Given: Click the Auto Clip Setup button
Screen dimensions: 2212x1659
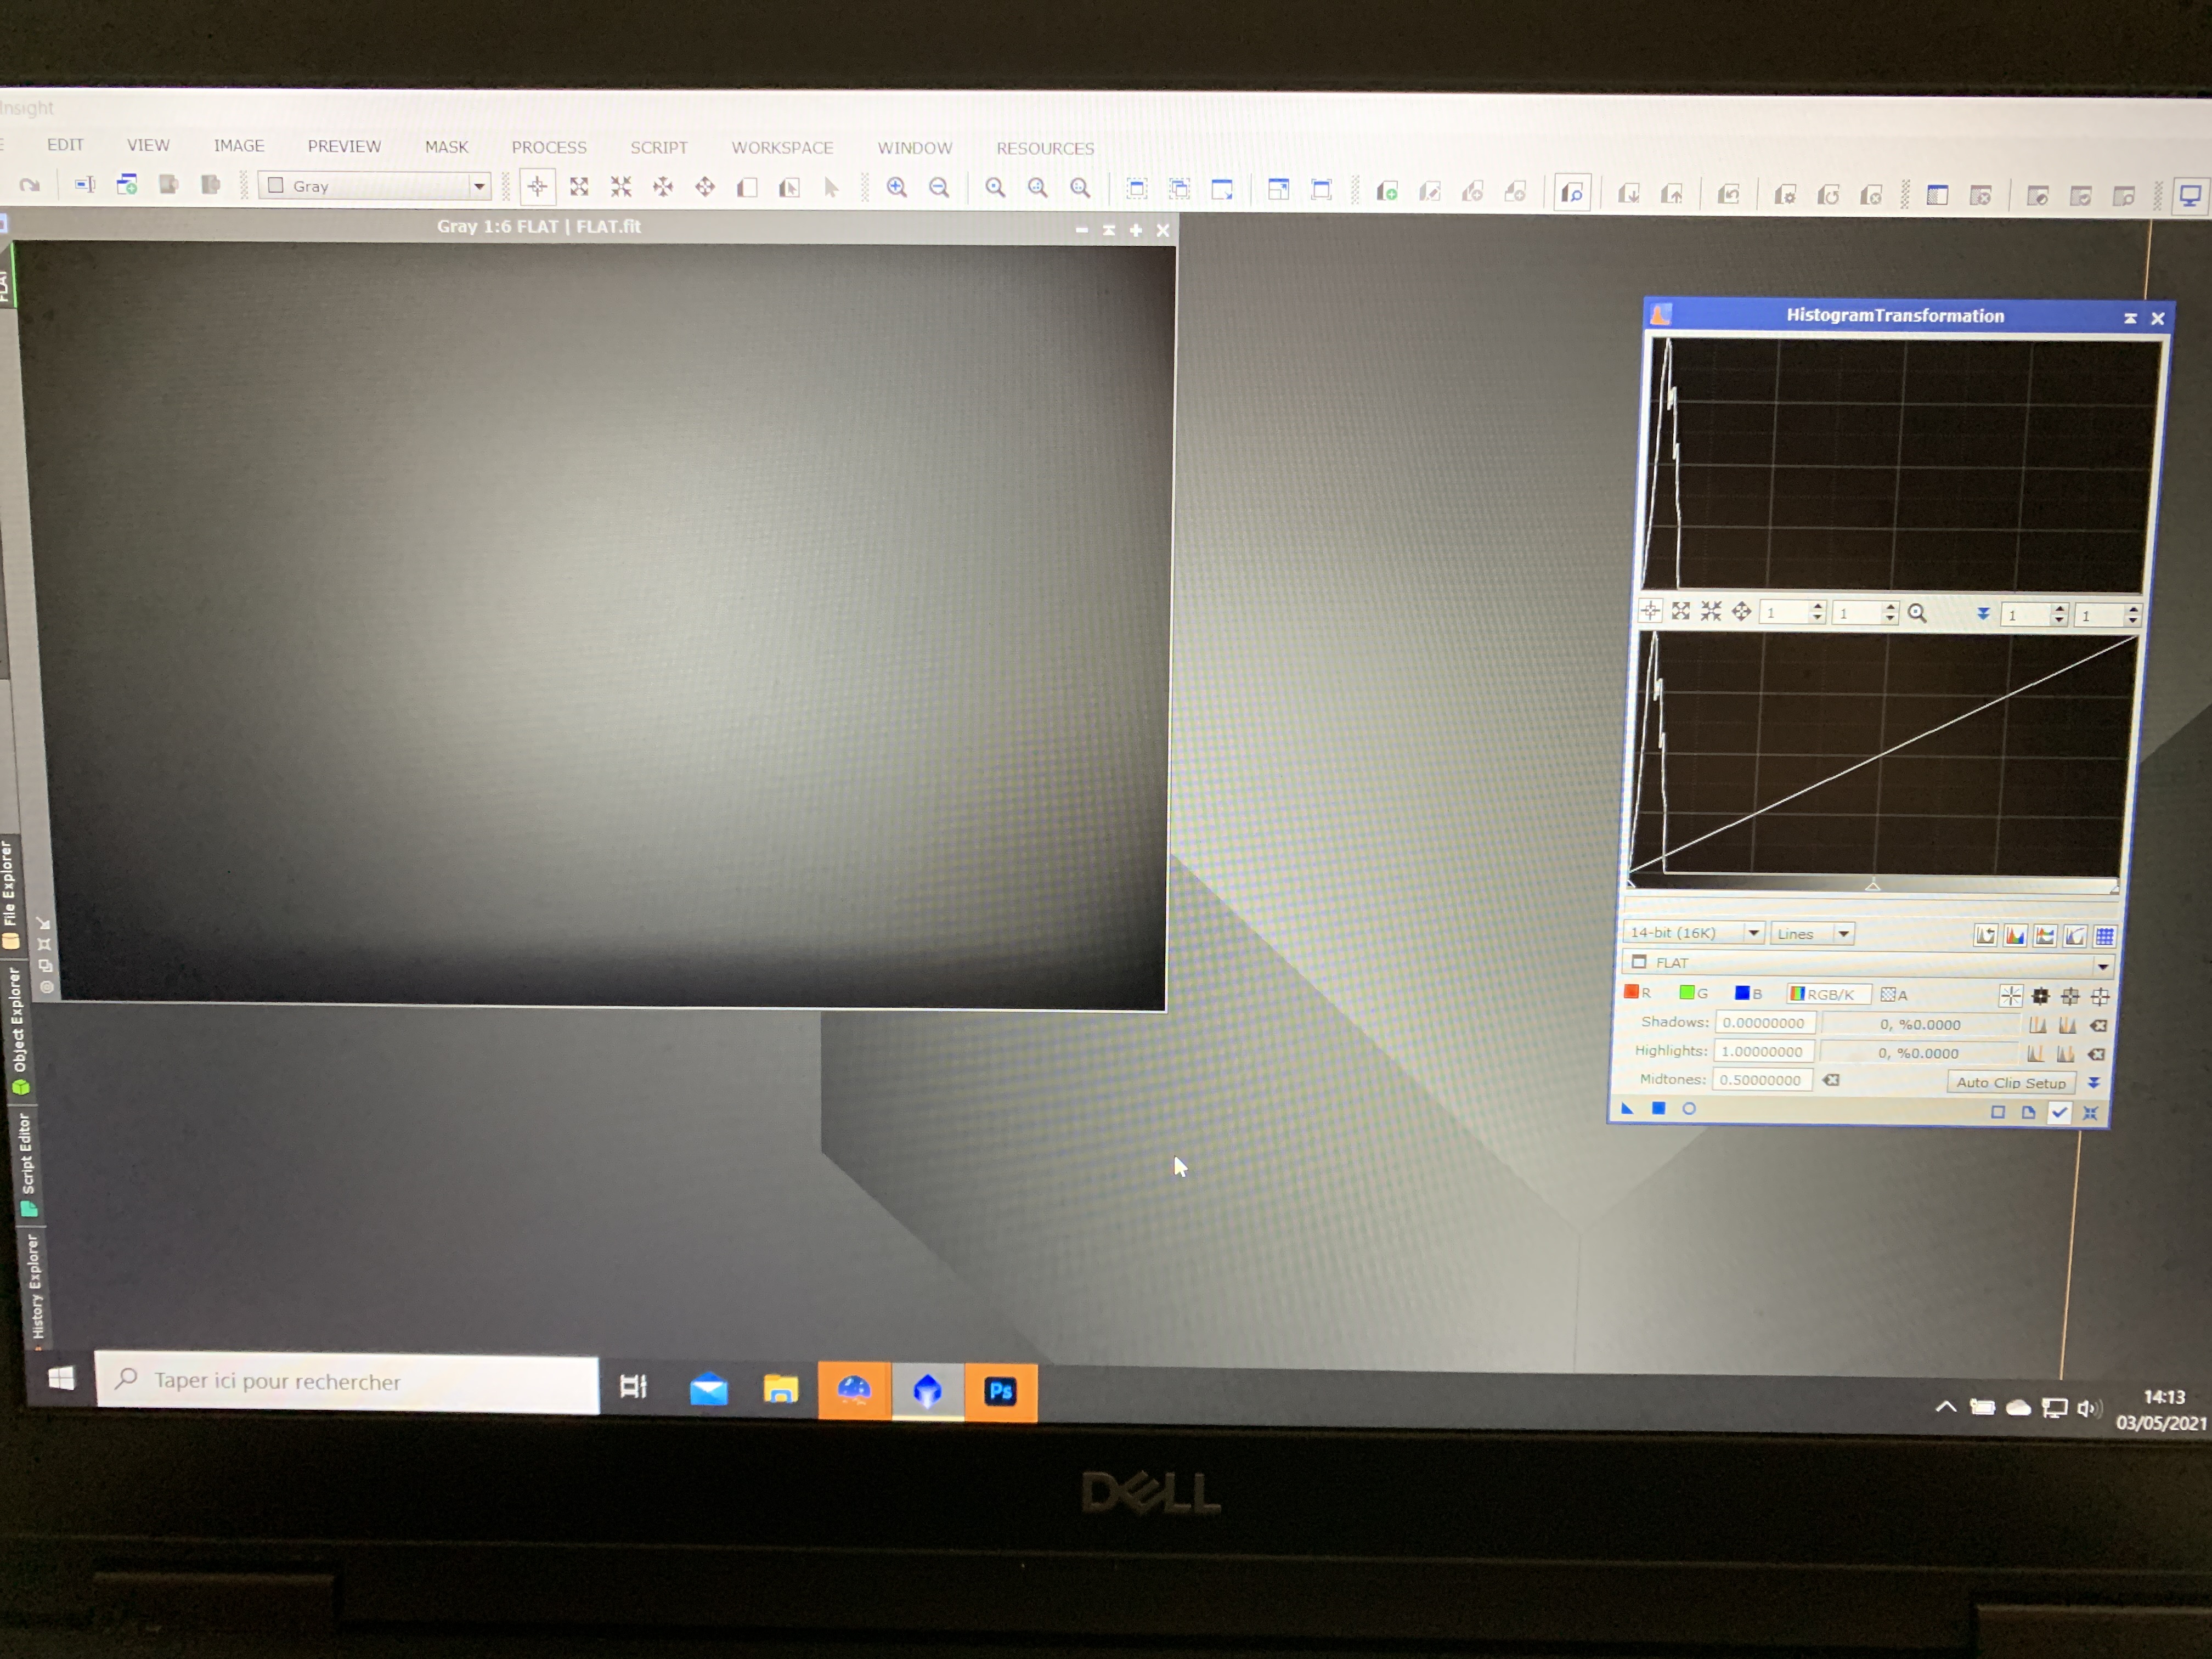Looking at the screenshot, I should 2010,1082.
